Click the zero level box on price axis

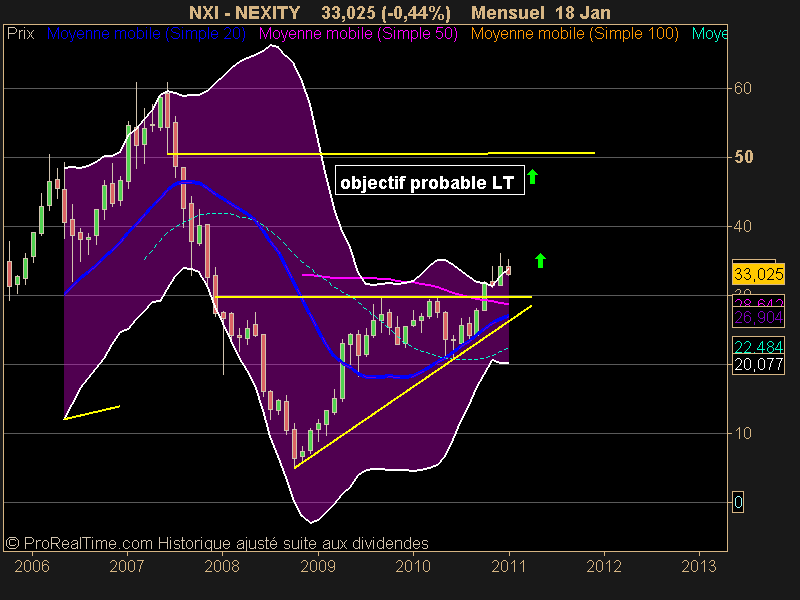(738, 502)
